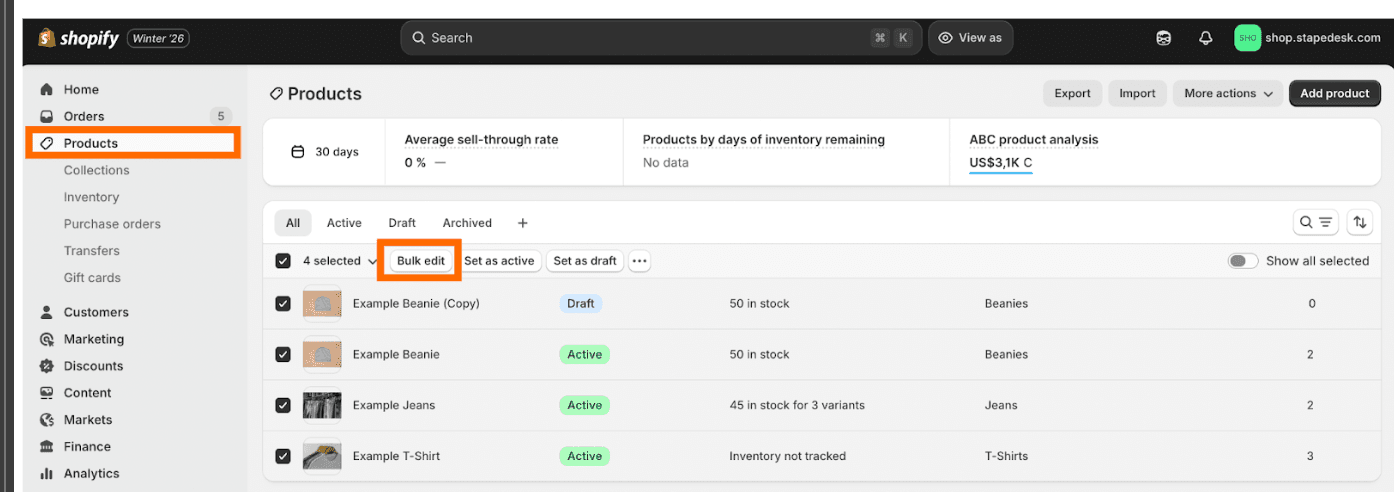Screen dimensions: 1394x492
Task: Click the Add product button
Action: (x=1335, y=93)
